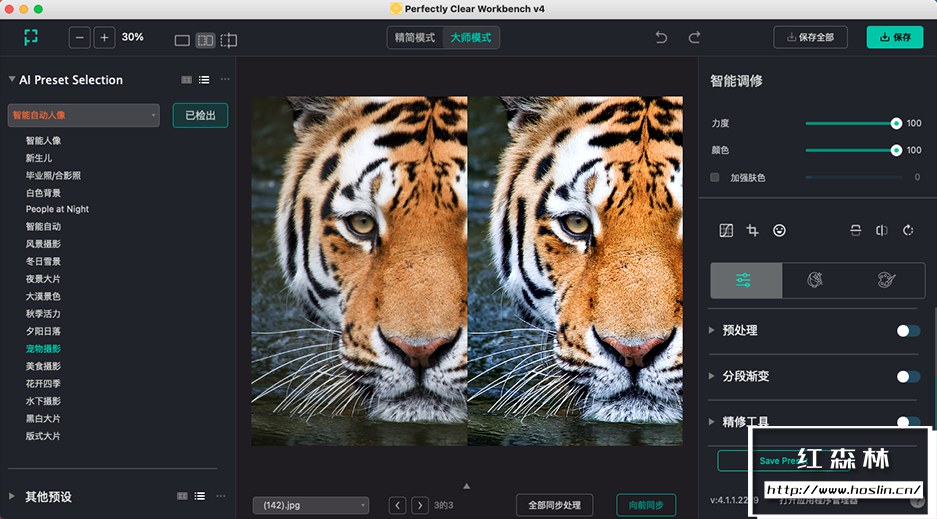Open the curves/histogram tool icon

pyautogui.click(x=727, y=231)
